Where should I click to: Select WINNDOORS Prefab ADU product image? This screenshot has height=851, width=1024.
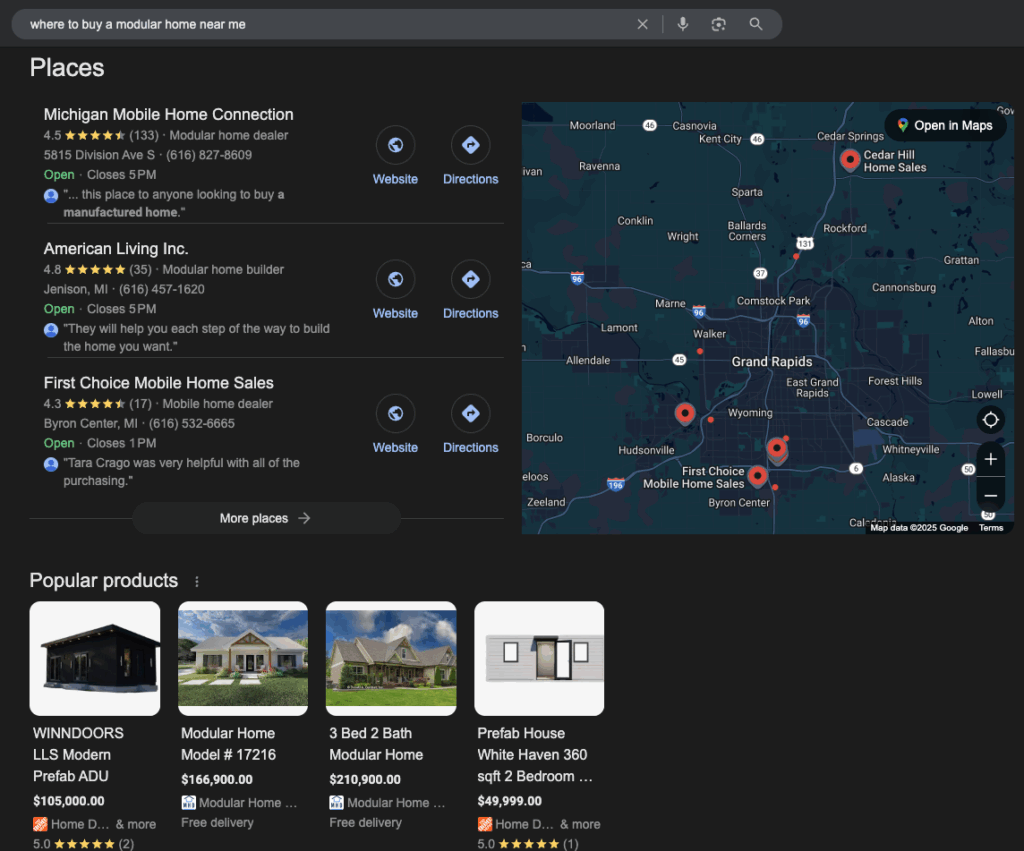pyautogui.click(x=95, y=658)
